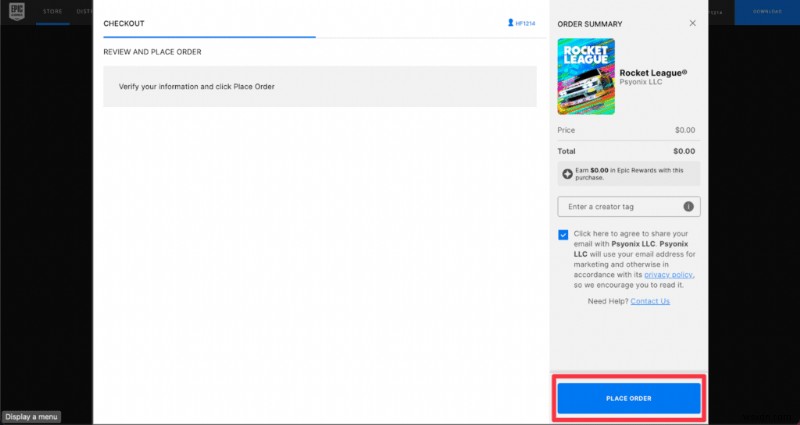Click the Download button in header

pyautogui.click(x=767, y=12)
